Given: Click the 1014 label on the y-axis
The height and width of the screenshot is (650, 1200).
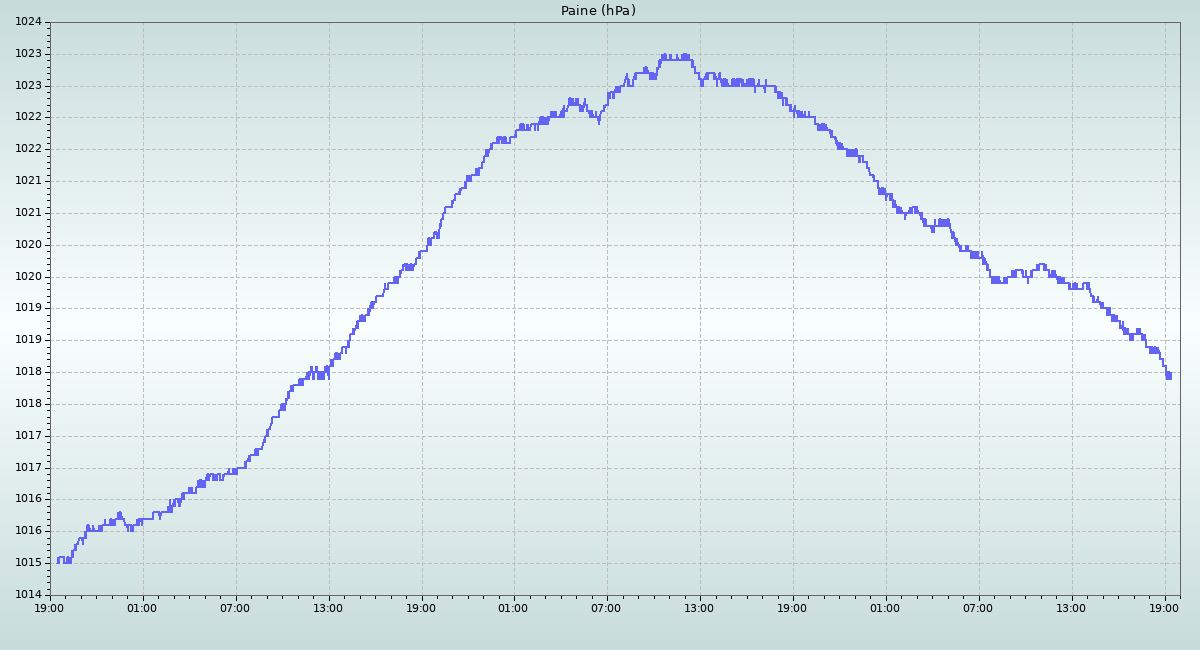Looking at the screenshot, I should (29, 595).
